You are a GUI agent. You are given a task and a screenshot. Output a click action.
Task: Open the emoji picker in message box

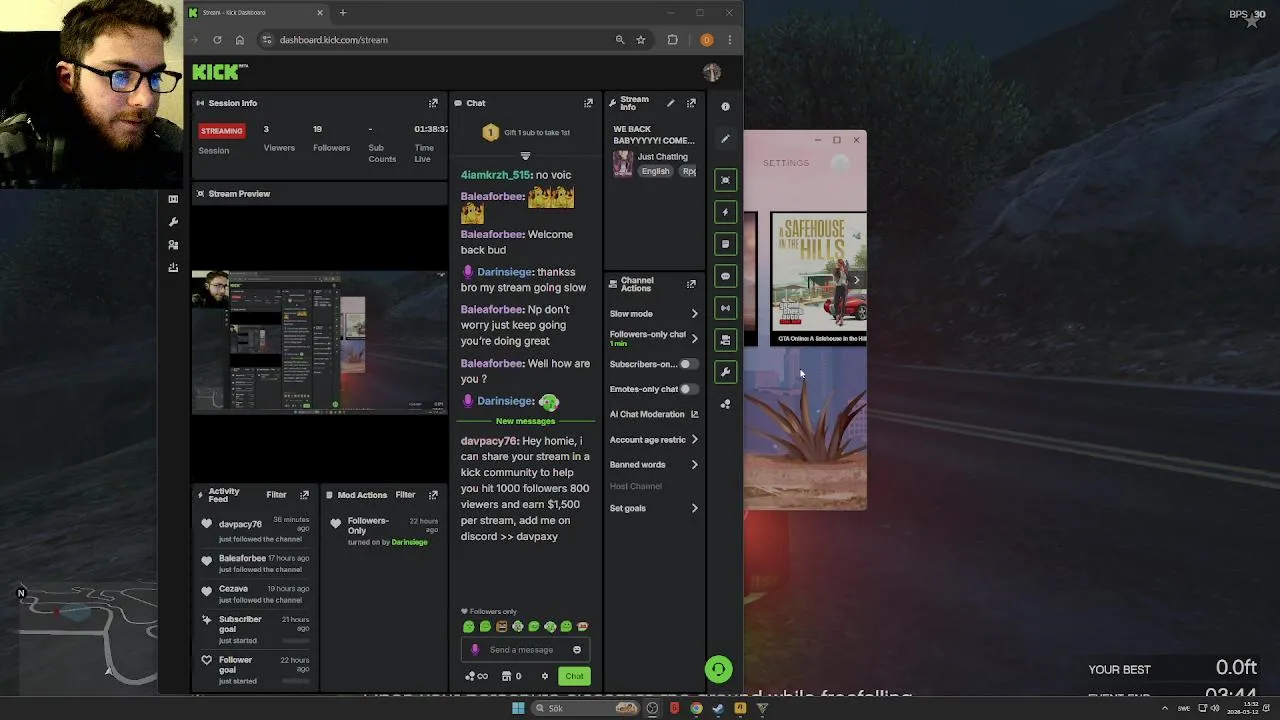[x=577, y=650]
